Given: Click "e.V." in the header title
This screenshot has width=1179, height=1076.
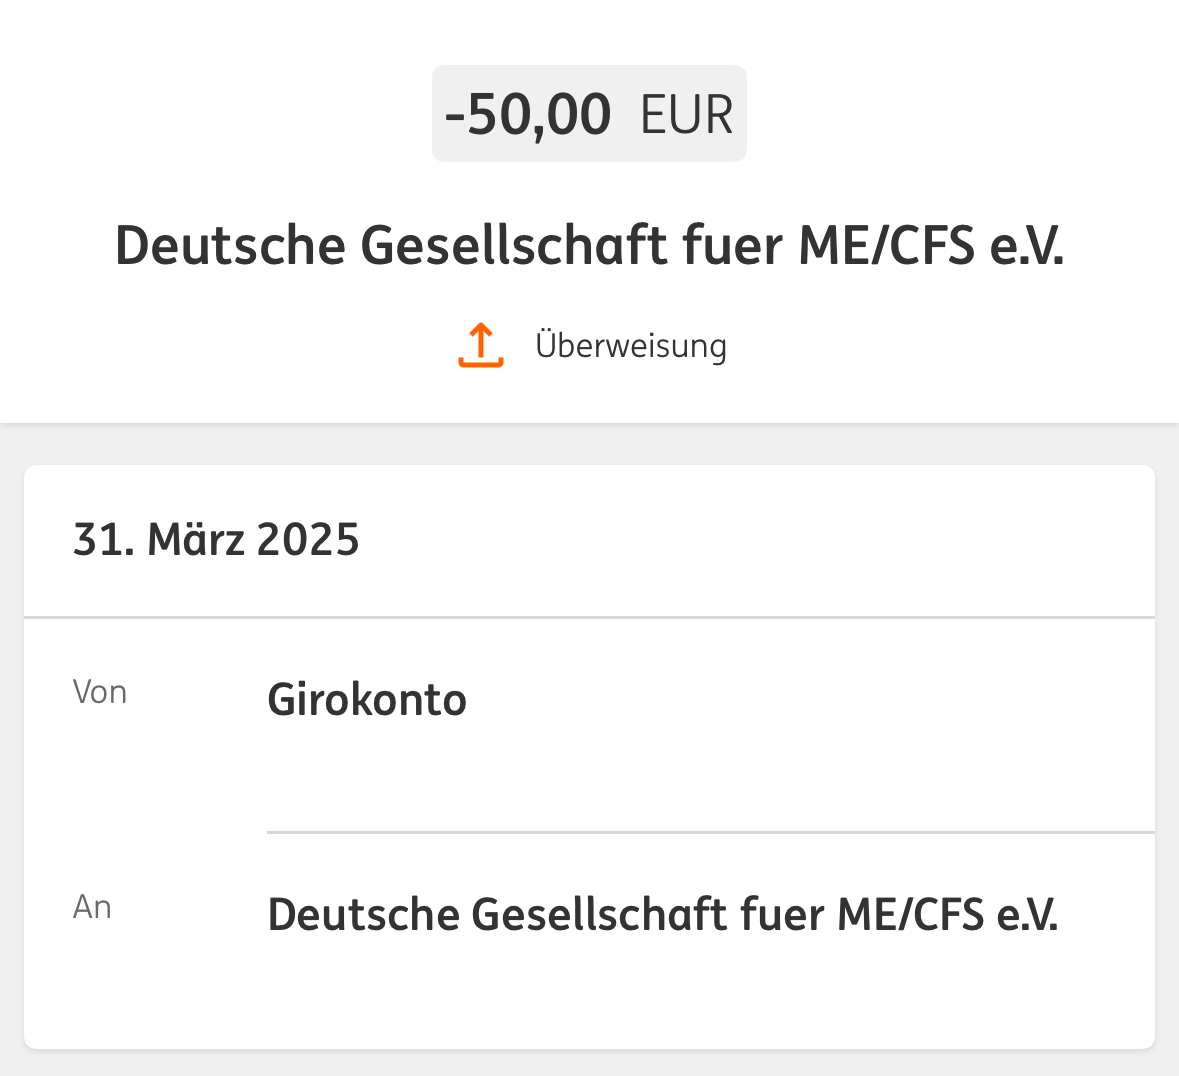Looking at the screenshot, I should (x=1027, y=246).
